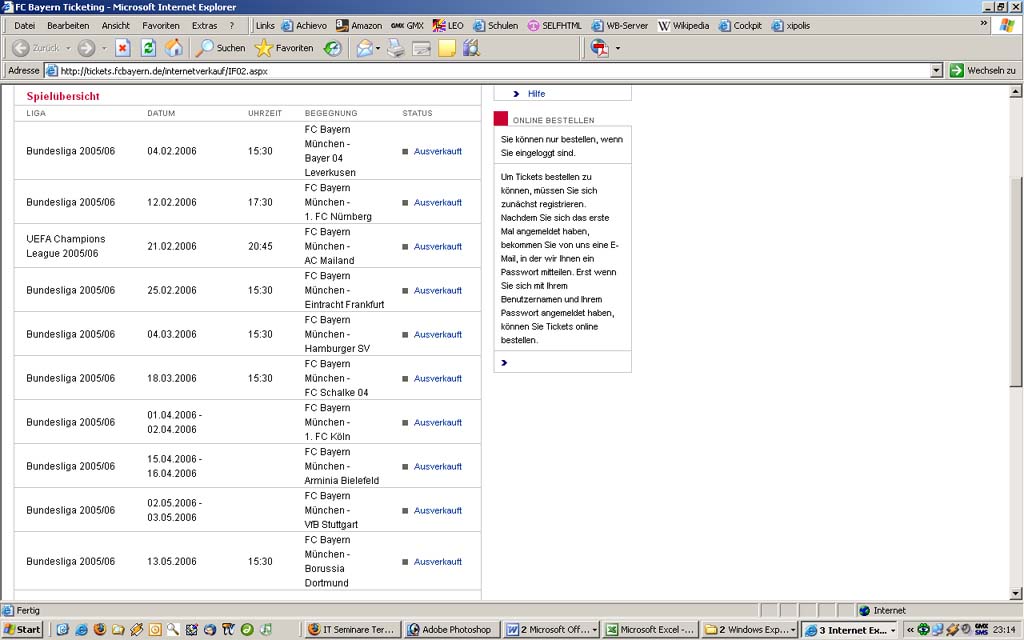
Task: Expand the Adobe PDF icon dropdown arrow
Action: [618, 48]
